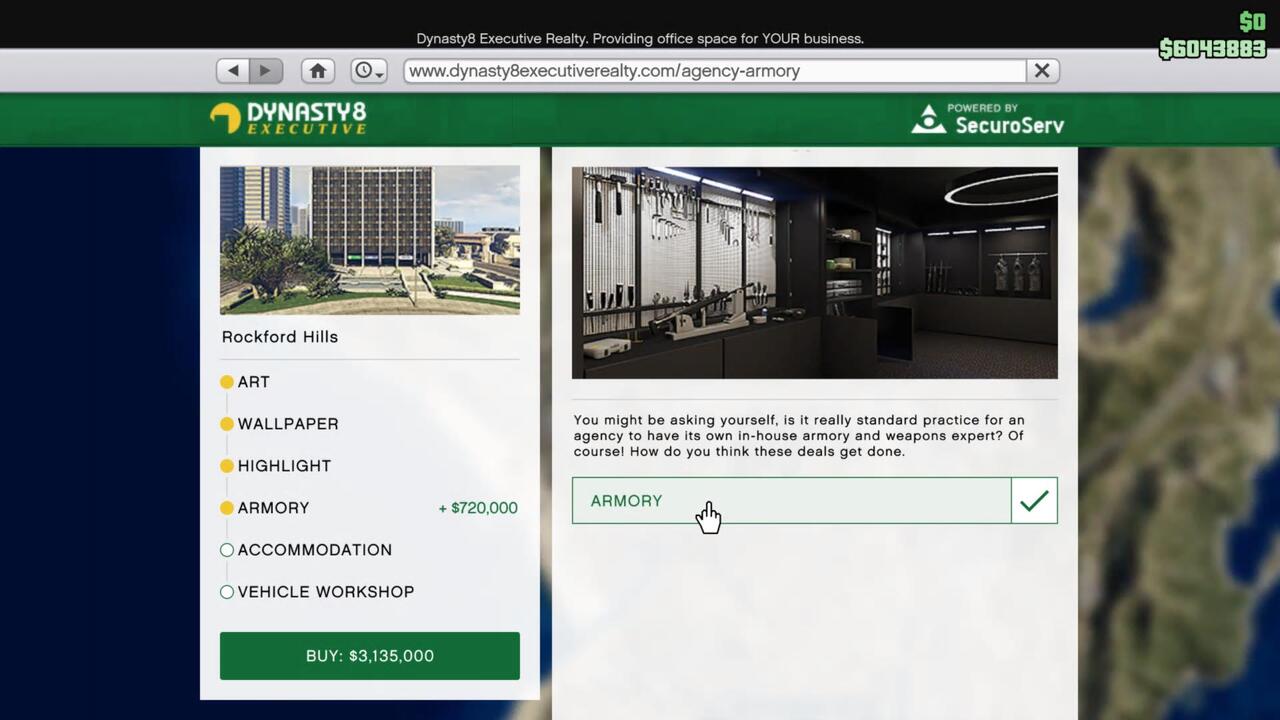1280x720 pixels.
Task: Click the green checkmark beside Armory
Action: [x=1034, y=500]
